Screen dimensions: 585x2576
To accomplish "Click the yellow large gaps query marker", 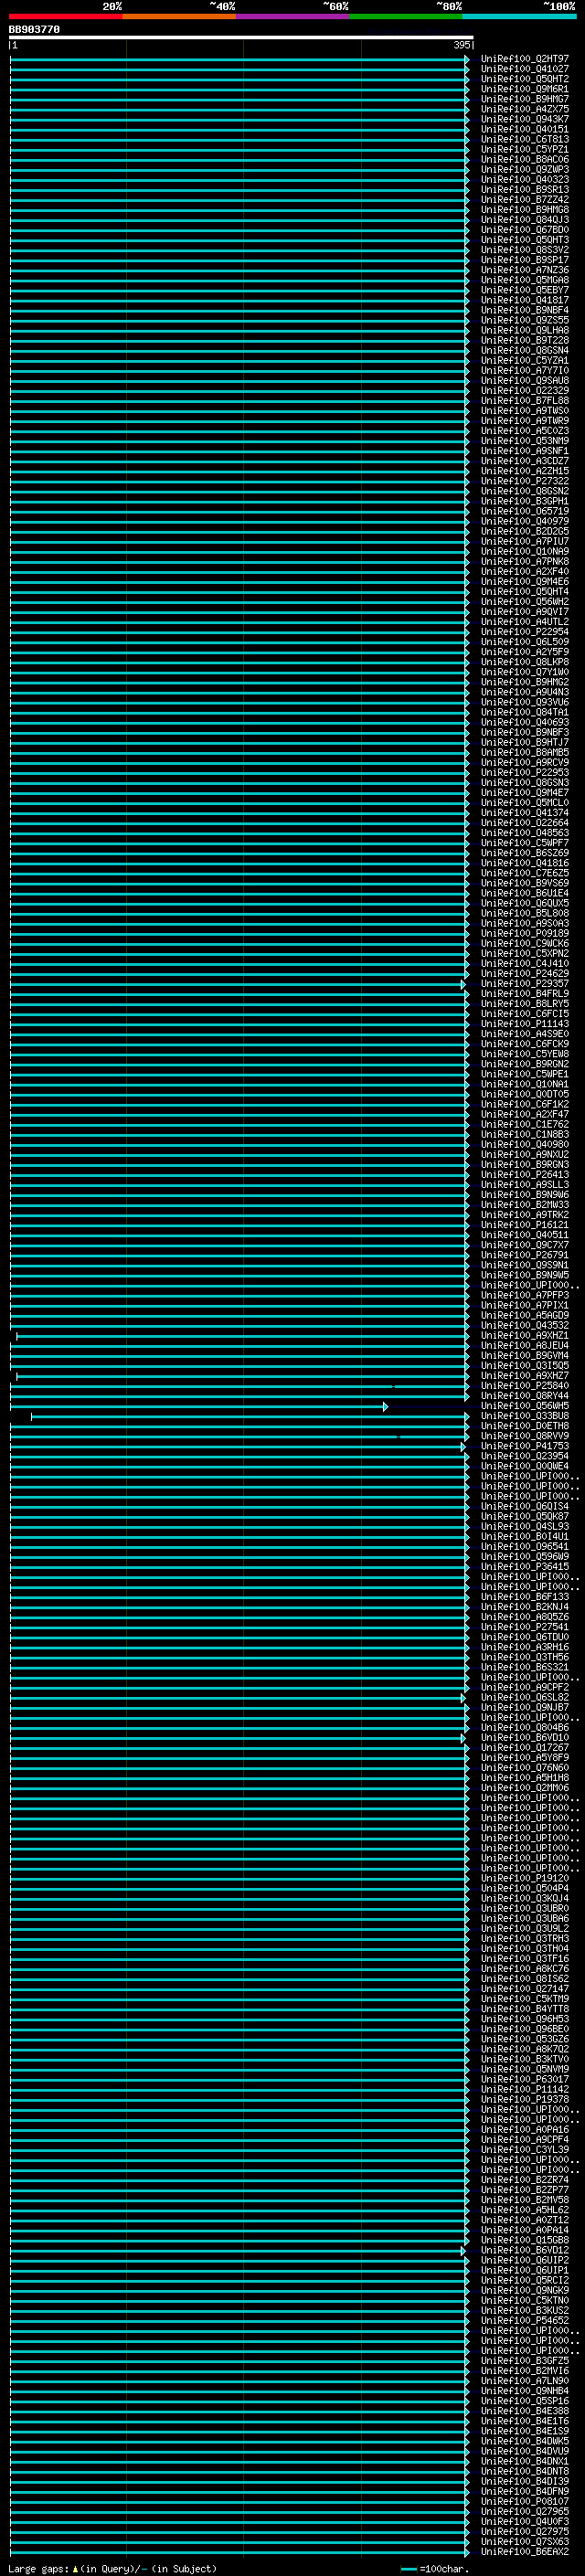I will click(x=75, y=2568).
